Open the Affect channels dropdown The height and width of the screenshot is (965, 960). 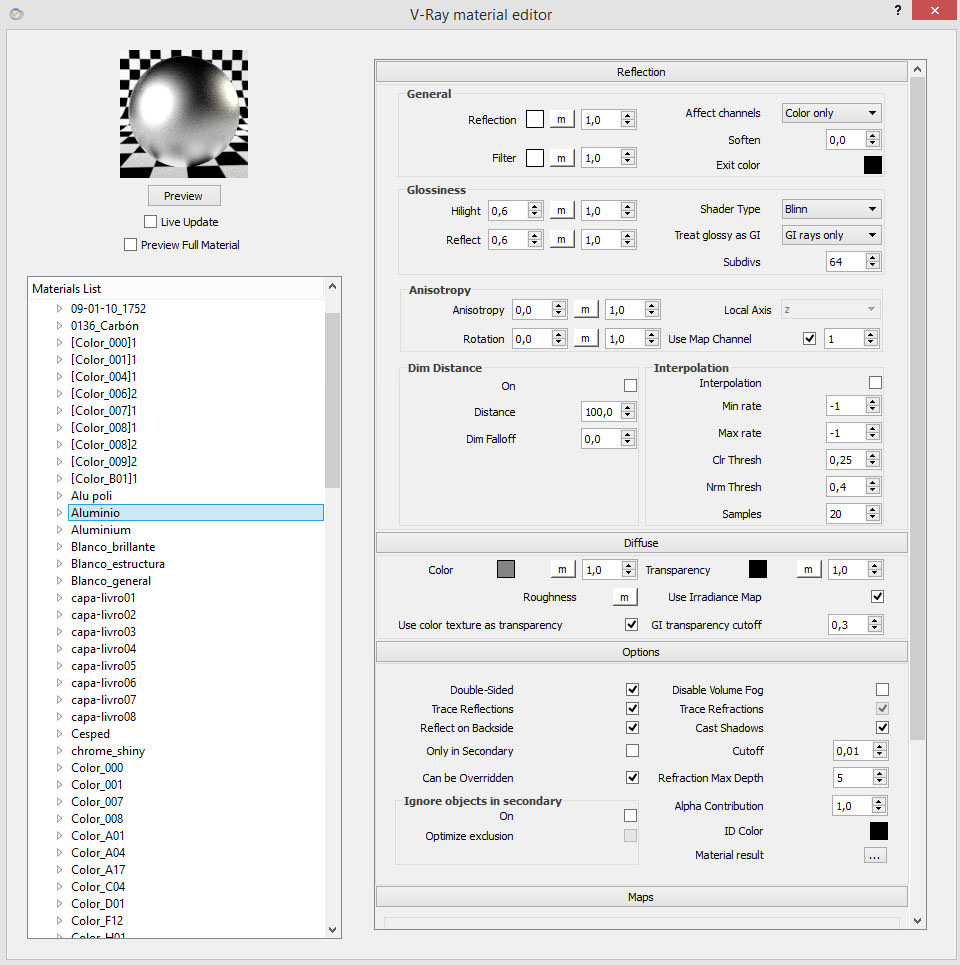coord(831,113)
